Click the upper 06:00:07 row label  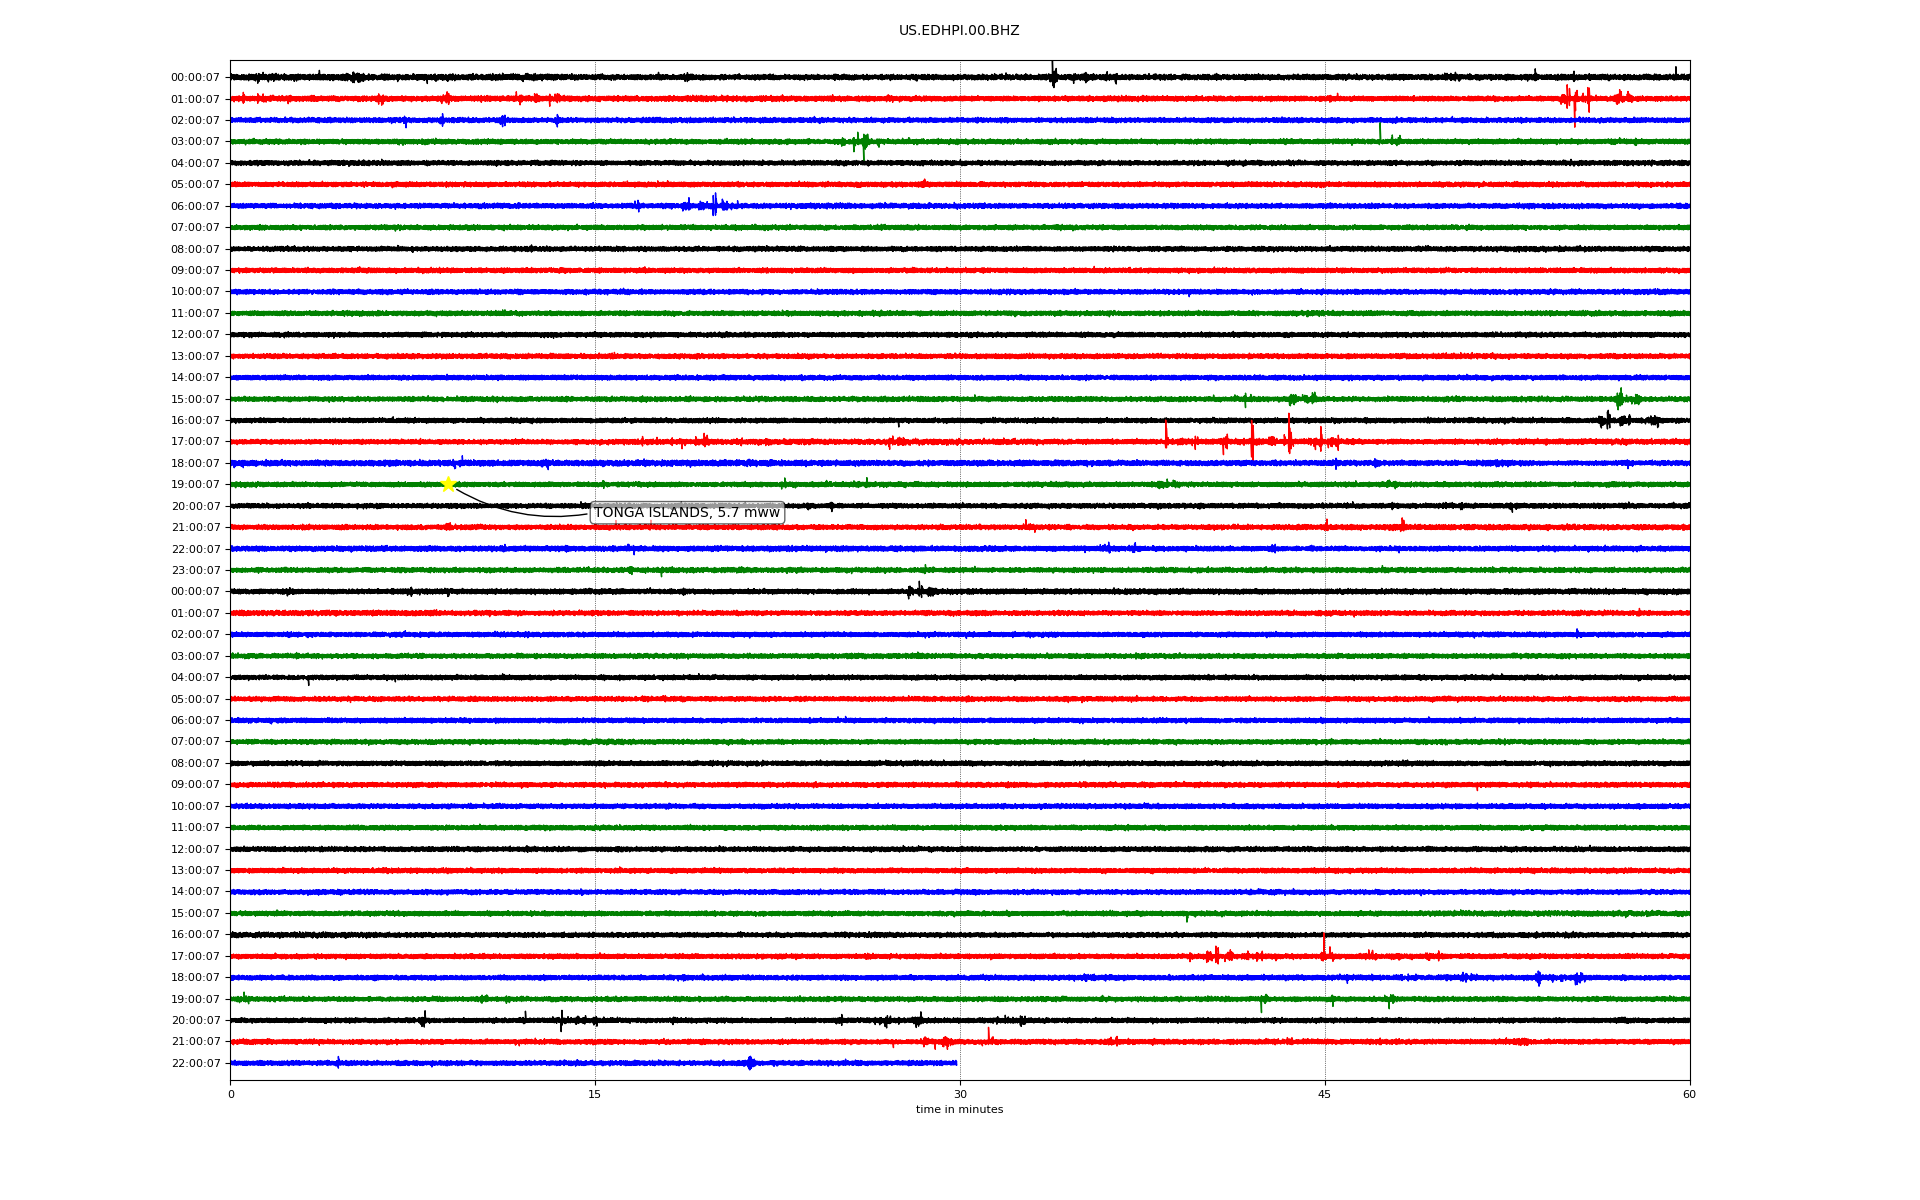195,207
